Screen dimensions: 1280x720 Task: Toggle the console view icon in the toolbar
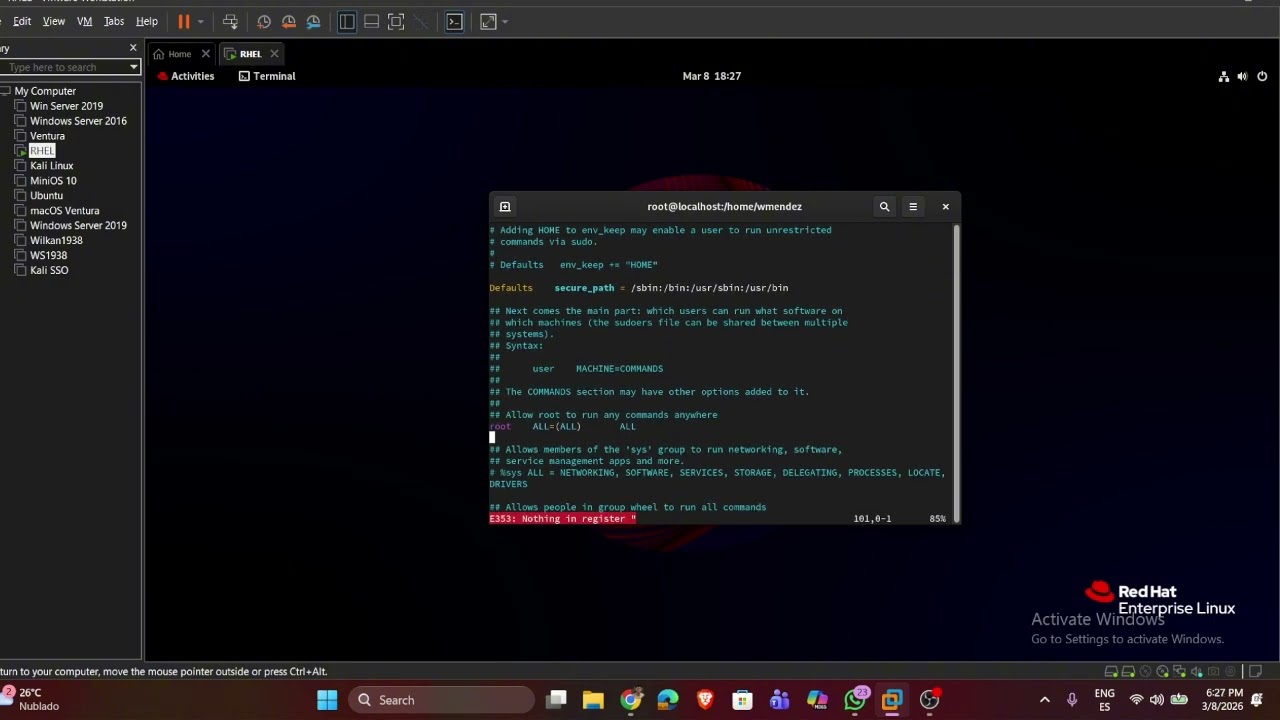point(454,21)
